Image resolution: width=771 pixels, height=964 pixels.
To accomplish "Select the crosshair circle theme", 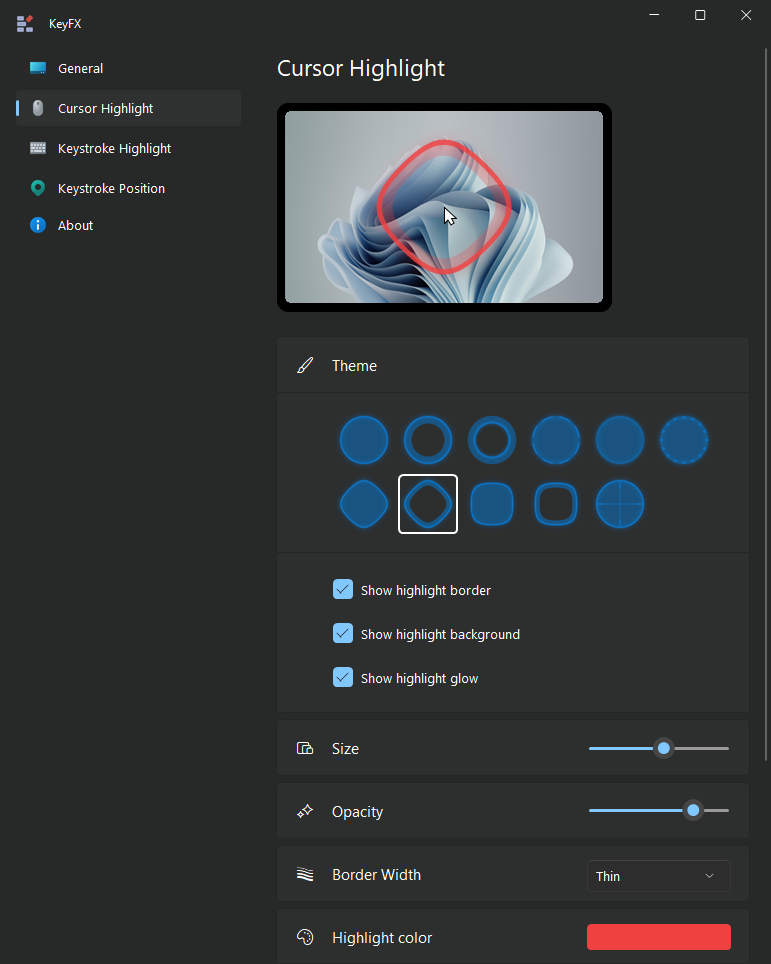I will (x=620, y=504).
